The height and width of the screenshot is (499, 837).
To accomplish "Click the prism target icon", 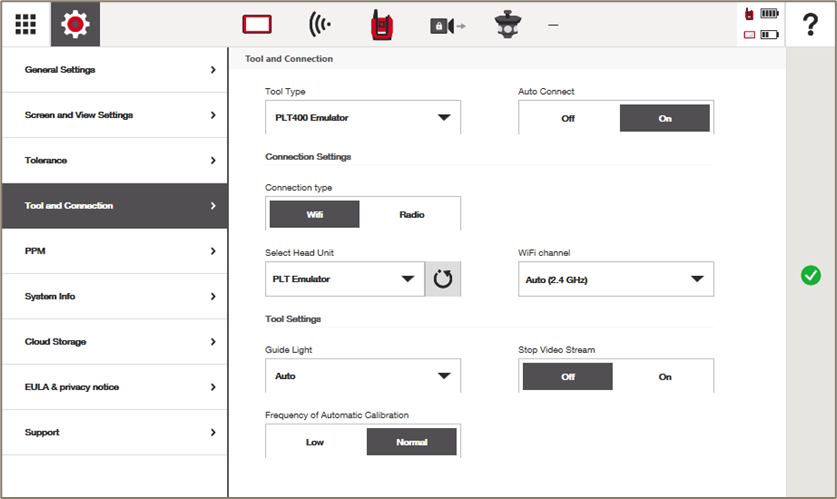I will coord(509,25).
